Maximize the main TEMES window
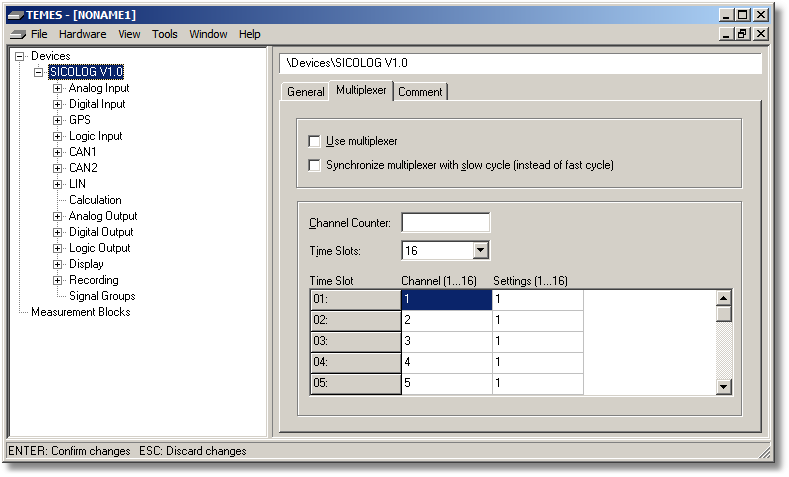 pyautogui.click(x=742, y=15)
